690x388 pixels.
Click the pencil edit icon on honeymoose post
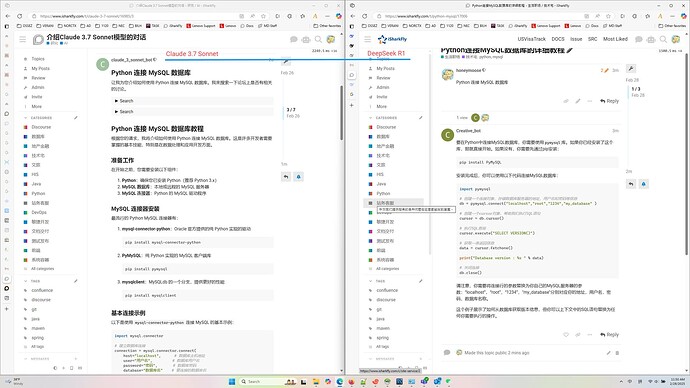coord(578,101)
